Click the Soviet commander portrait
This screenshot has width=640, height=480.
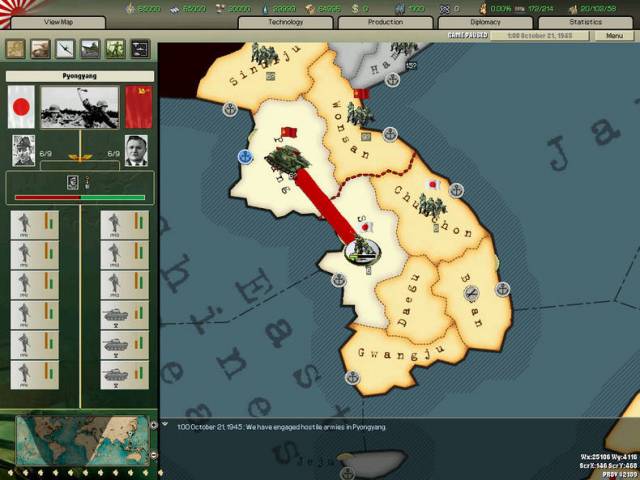pos(136,150)
